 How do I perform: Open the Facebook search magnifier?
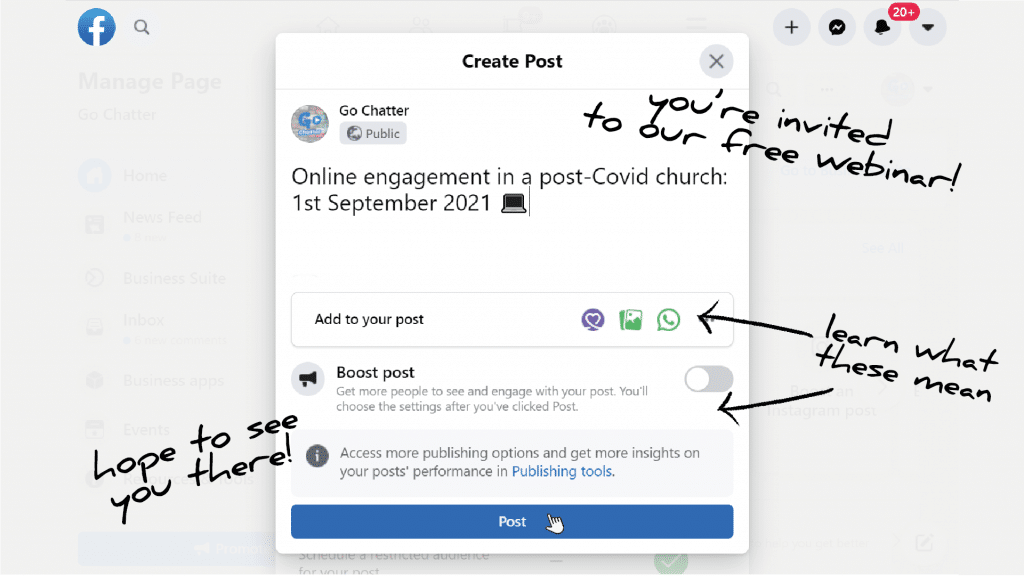(x=142, y=27)
